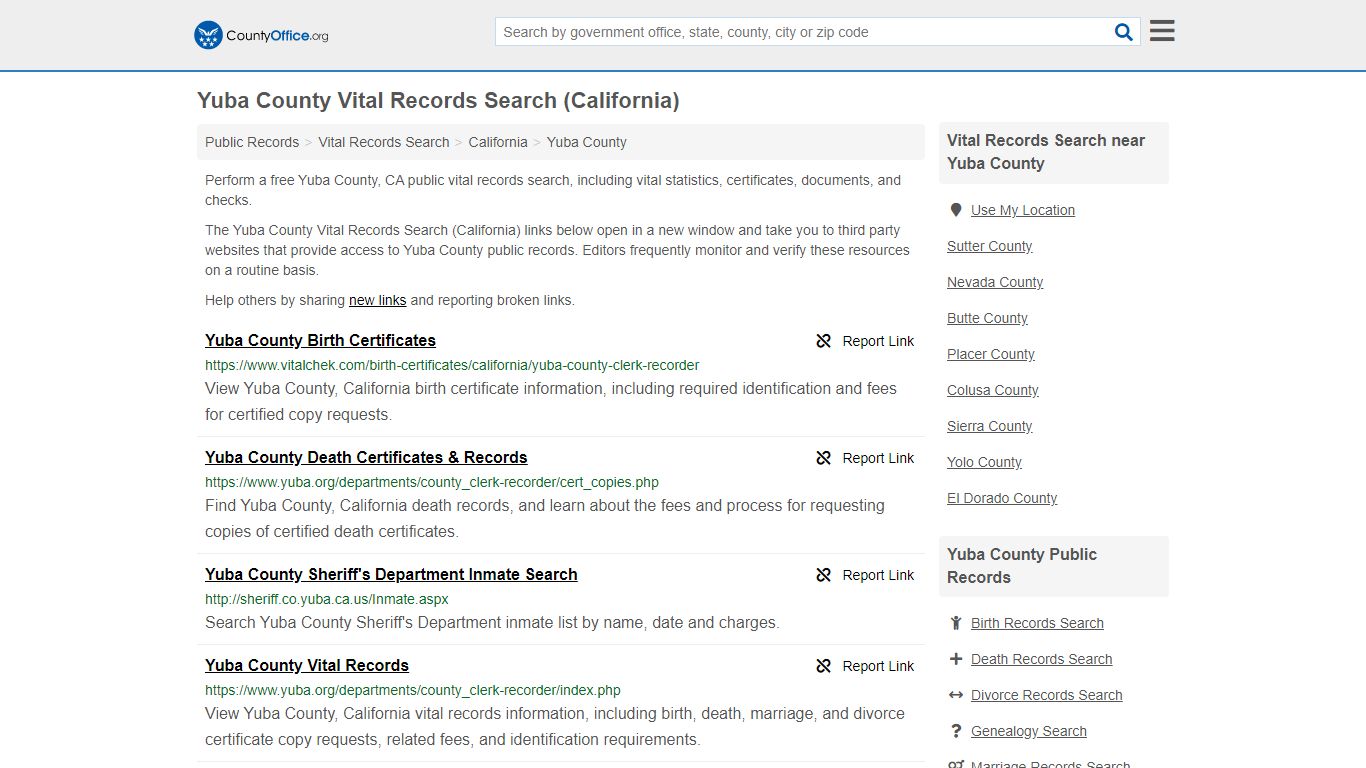This screenshot has height=768, width=1366.
Task: Click broken-link icon for Inmate Search row
Action: click(x=824, y=575)
